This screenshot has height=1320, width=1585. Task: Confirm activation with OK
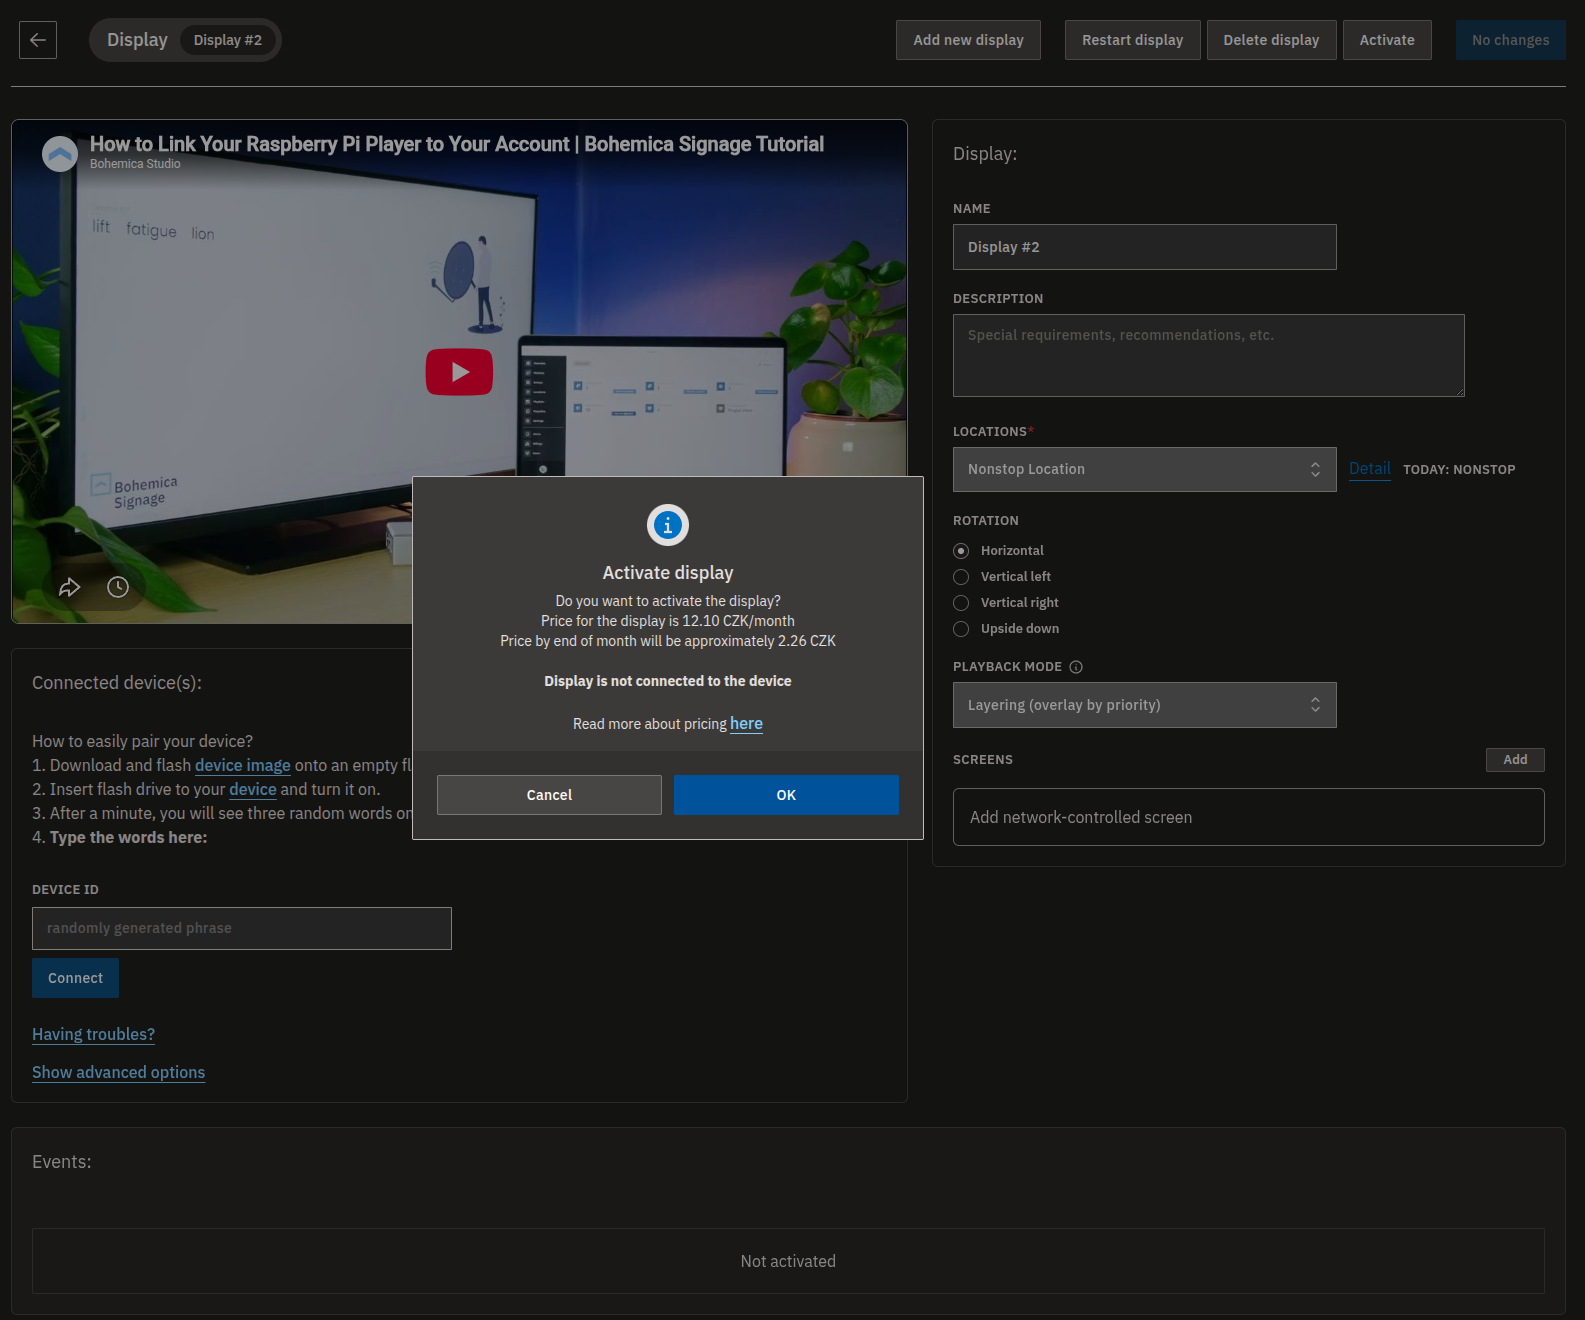786,795
